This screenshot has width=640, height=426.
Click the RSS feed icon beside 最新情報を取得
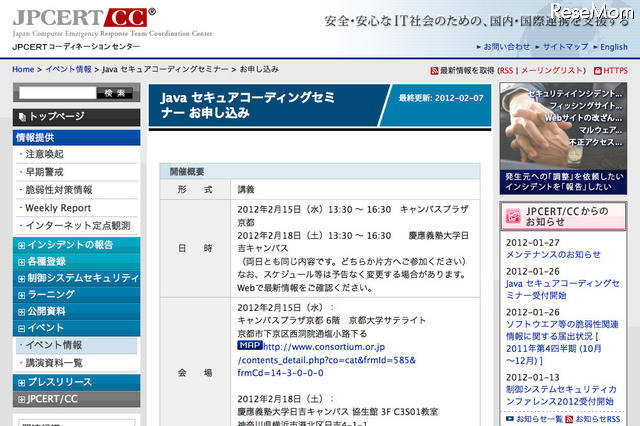click(434, 71)
